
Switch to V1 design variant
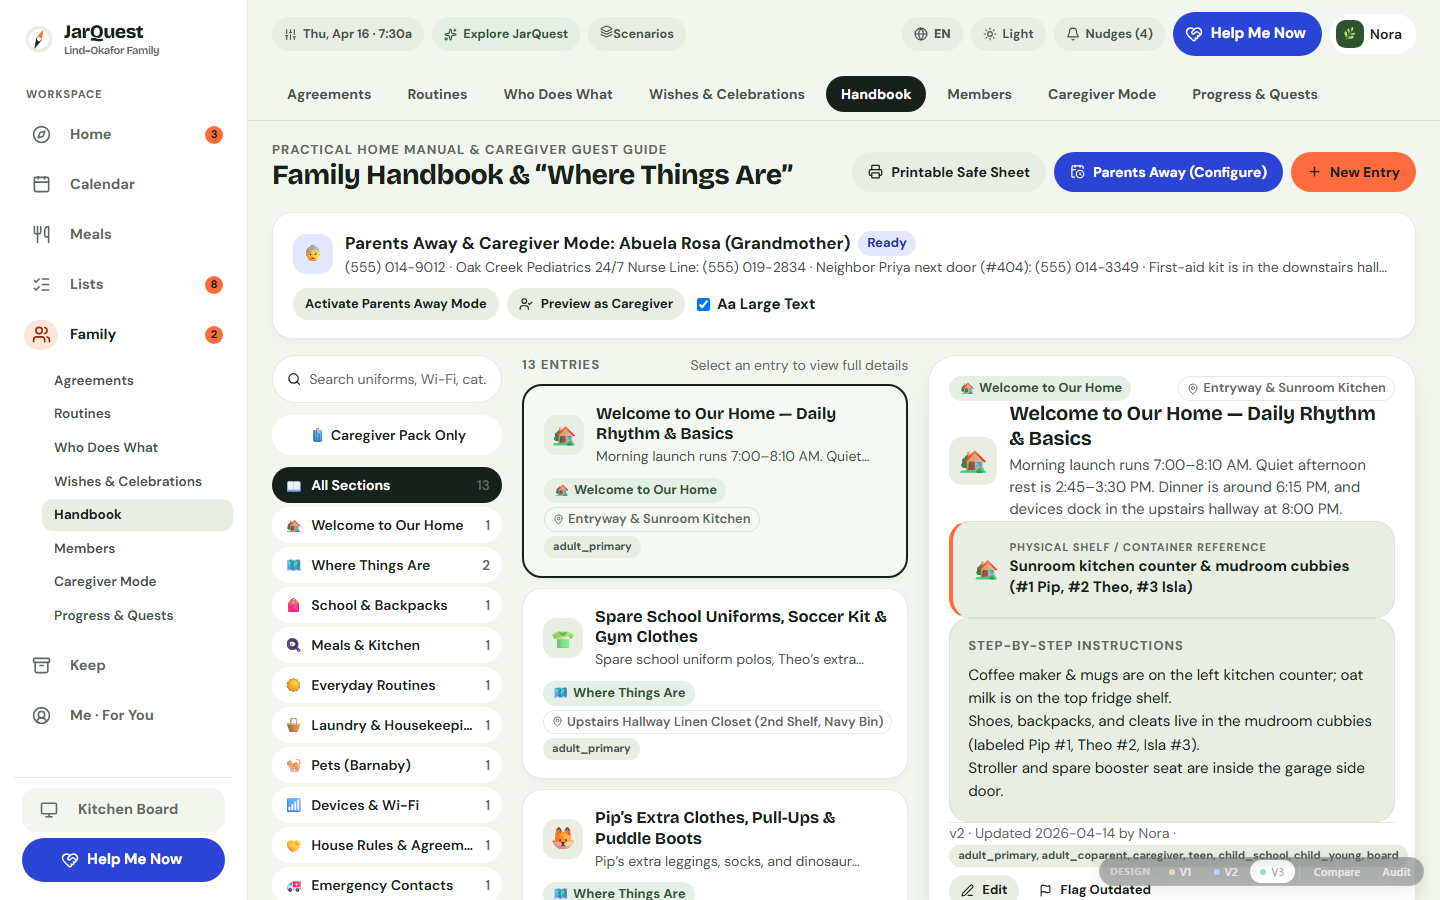(1180, 872)
